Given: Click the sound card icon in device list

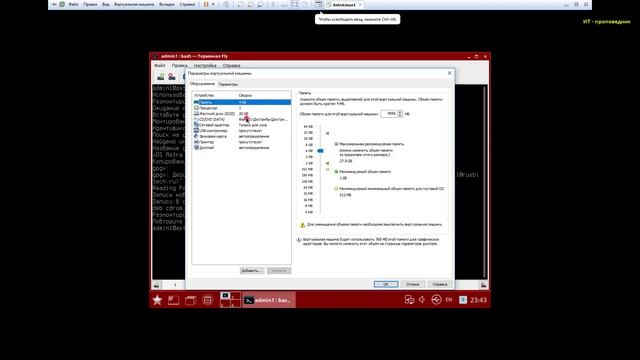Looking at the screenshot, I should click(196, 136).
